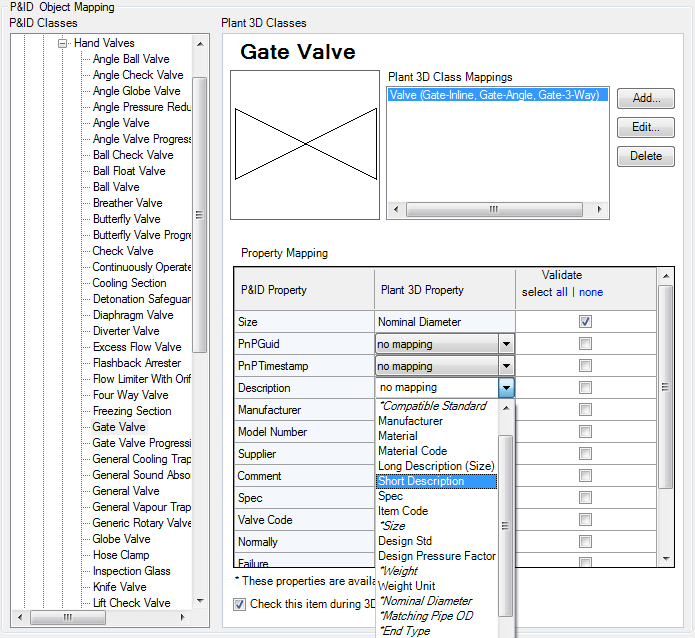The height and width of the screenshot is (638, 695).
Task: Select Inspection Glass tree item
Action: (x=131, y=571)
